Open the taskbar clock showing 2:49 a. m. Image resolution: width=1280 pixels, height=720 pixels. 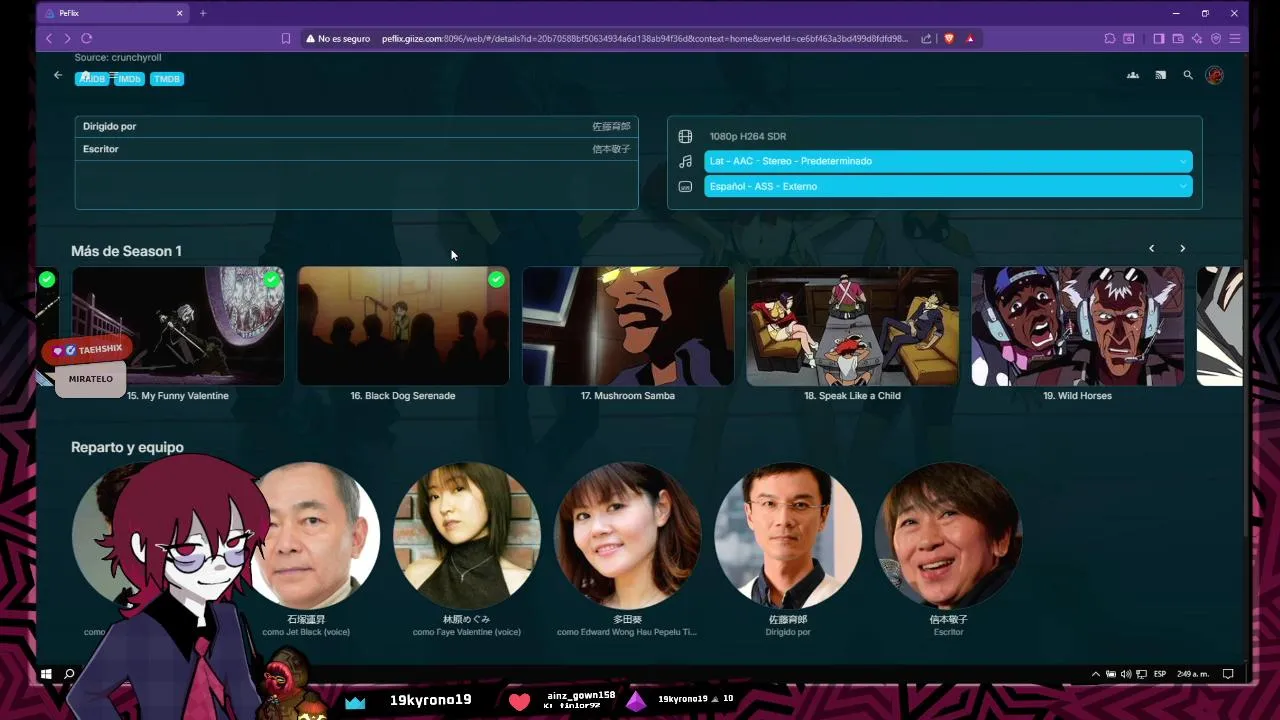pos(1193,674)
